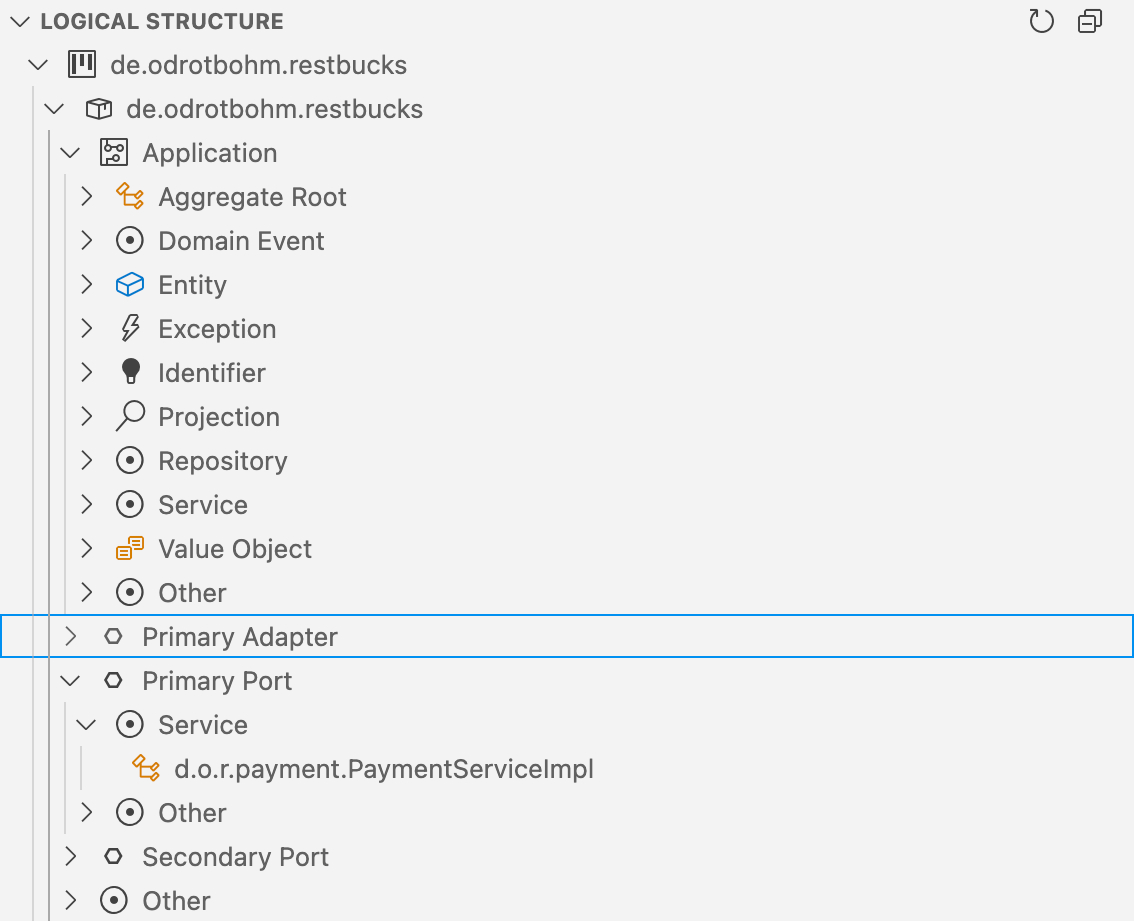The width and height of the screenshot is (1134, 921).
Task: Click the Exception lightning bolt icon
Action: click(130, 329)
